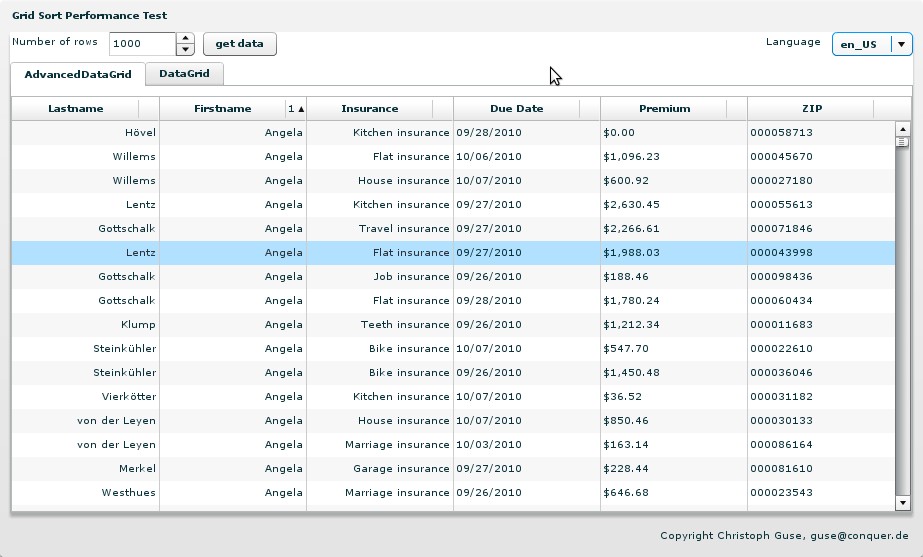Sort by the Due Date column header
Image resolution: width=923 pixels, height=557 pixels.
(516, 109)
